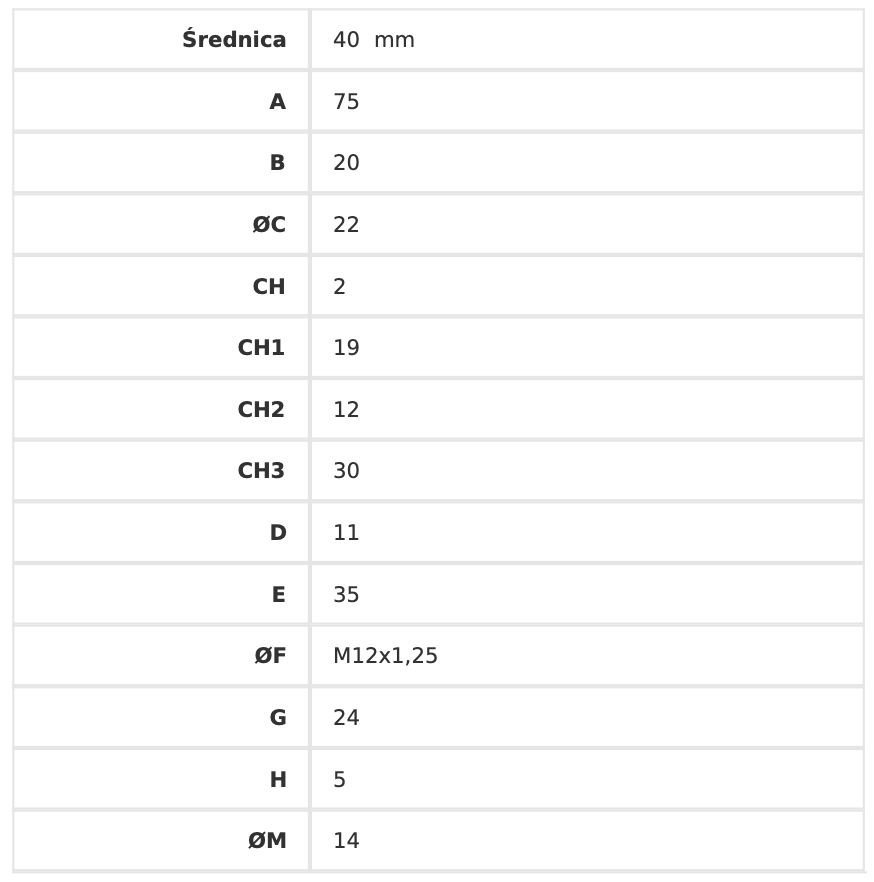Click the value 24 for G
The image size is (874, 882).
coord(346,718)
